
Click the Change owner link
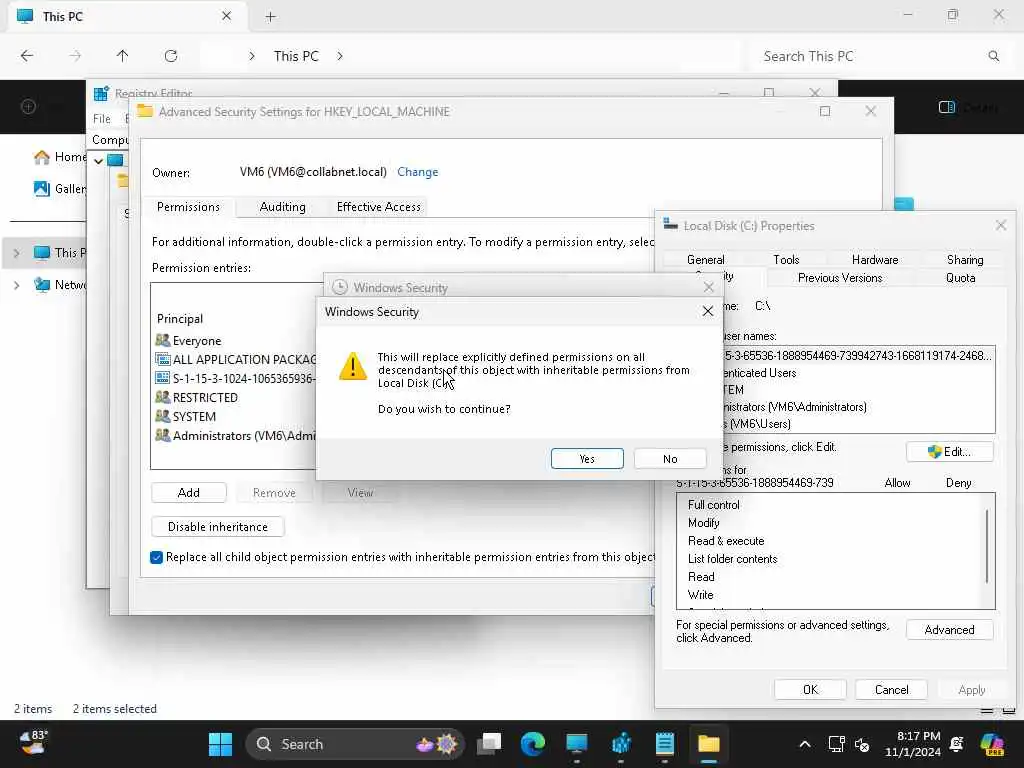(417, 172)
